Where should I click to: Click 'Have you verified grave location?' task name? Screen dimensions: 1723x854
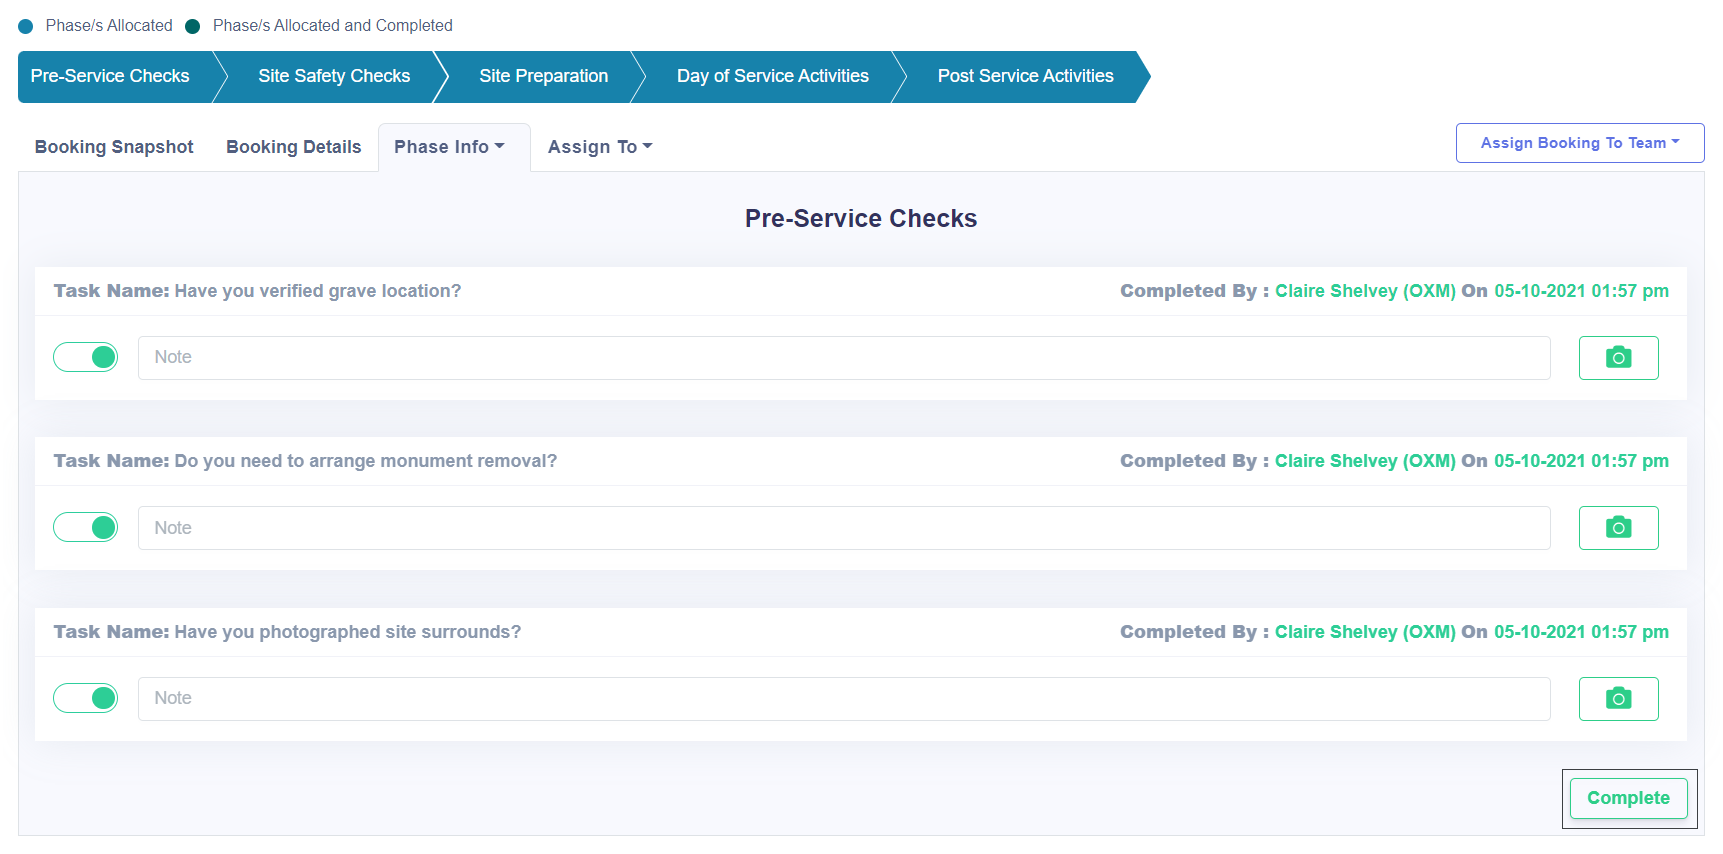coord(318,291)
